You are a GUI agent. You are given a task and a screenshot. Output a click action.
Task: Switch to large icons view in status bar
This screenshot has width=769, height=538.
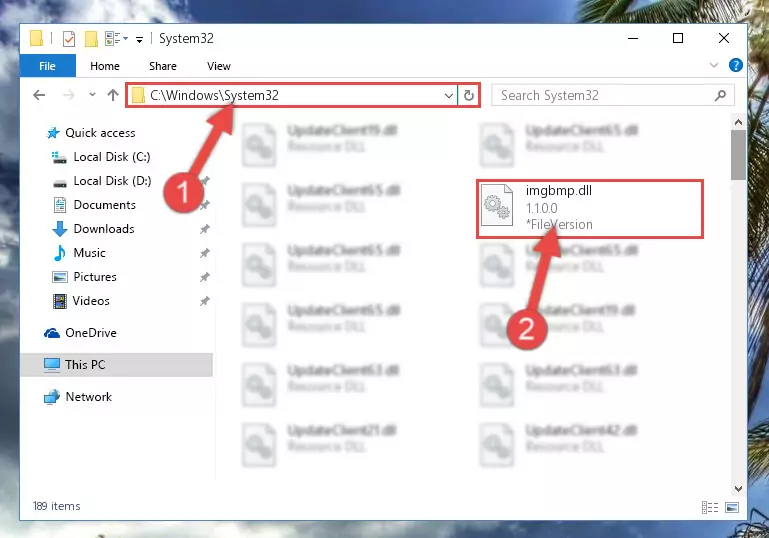(732, 508)
